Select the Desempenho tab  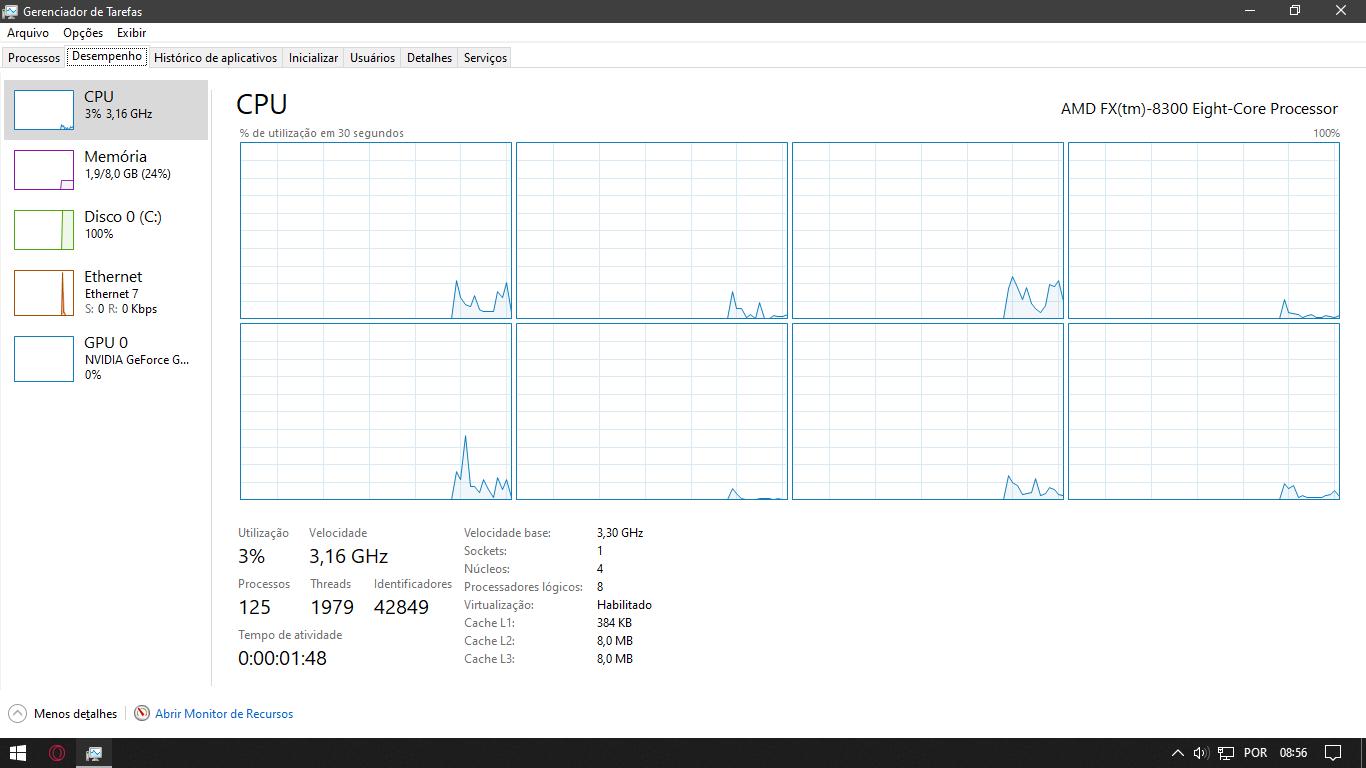click(107, 57)
